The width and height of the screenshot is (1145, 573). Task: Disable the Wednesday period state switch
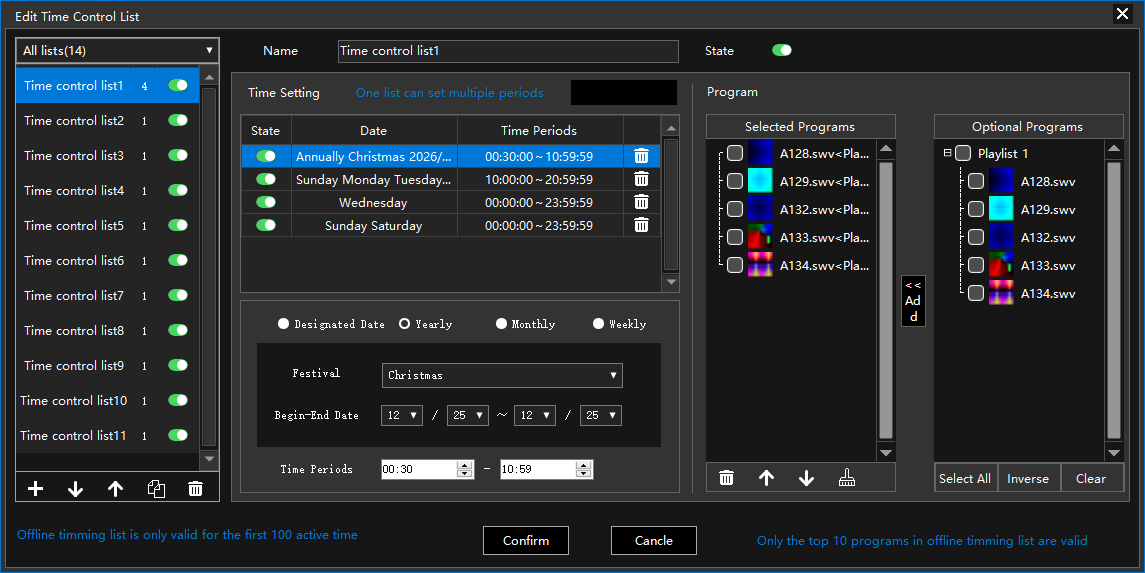pyautogui.click(x=266, y=202)
